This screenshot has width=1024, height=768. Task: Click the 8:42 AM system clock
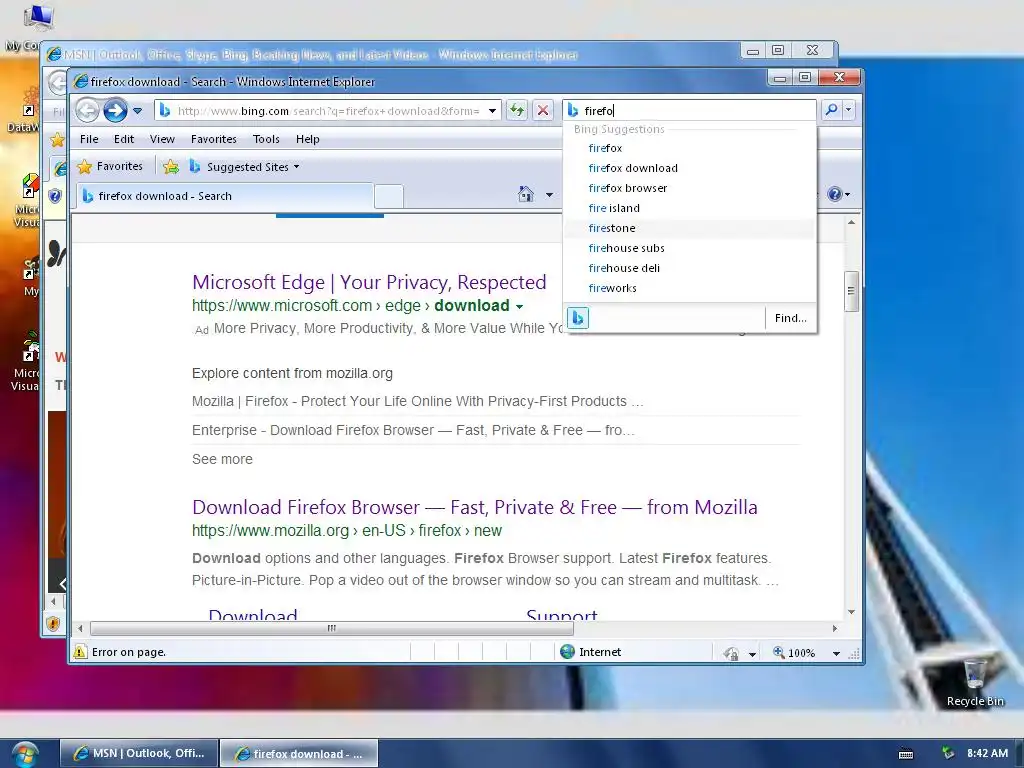click(x=987, y=753)
